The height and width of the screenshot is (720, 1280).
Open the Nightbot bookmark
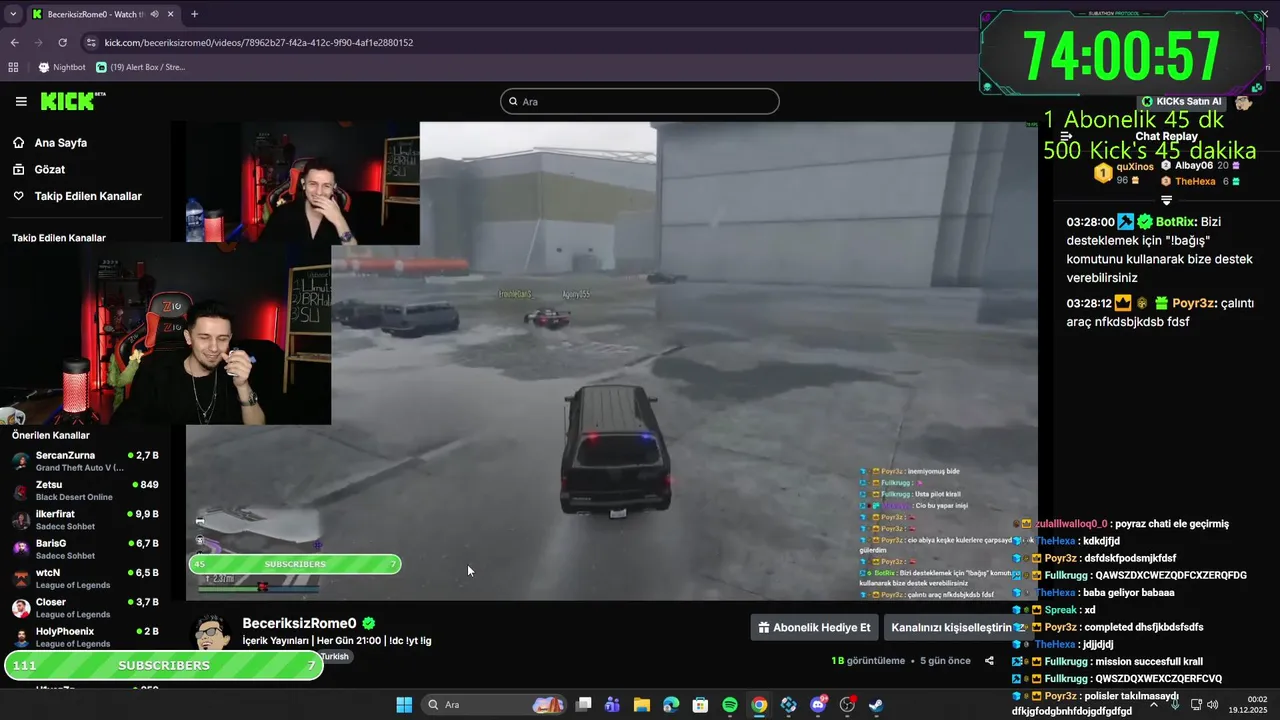tap(62, 67)
